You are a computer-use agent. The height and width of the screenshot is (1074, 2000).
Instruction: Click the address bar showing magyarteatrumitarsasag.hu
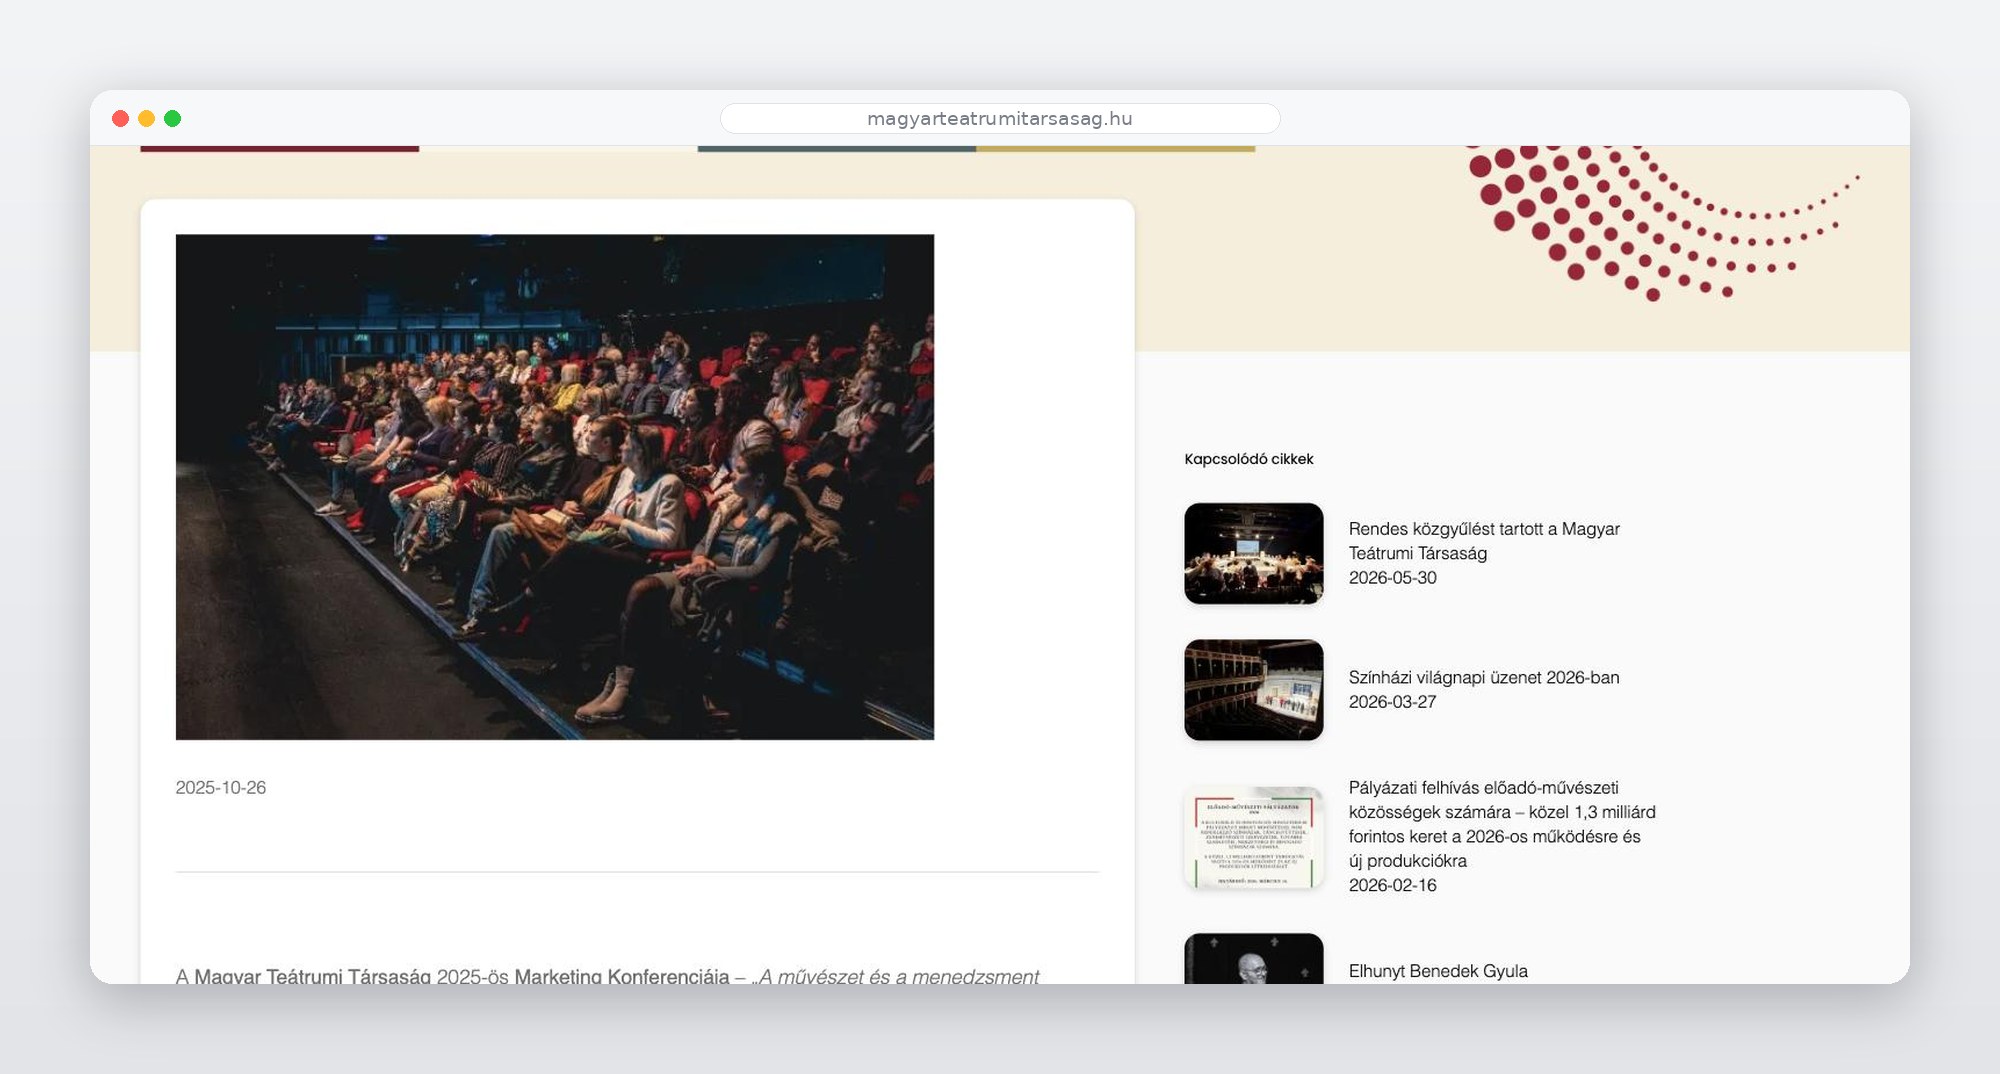(x=1000, y=118)
